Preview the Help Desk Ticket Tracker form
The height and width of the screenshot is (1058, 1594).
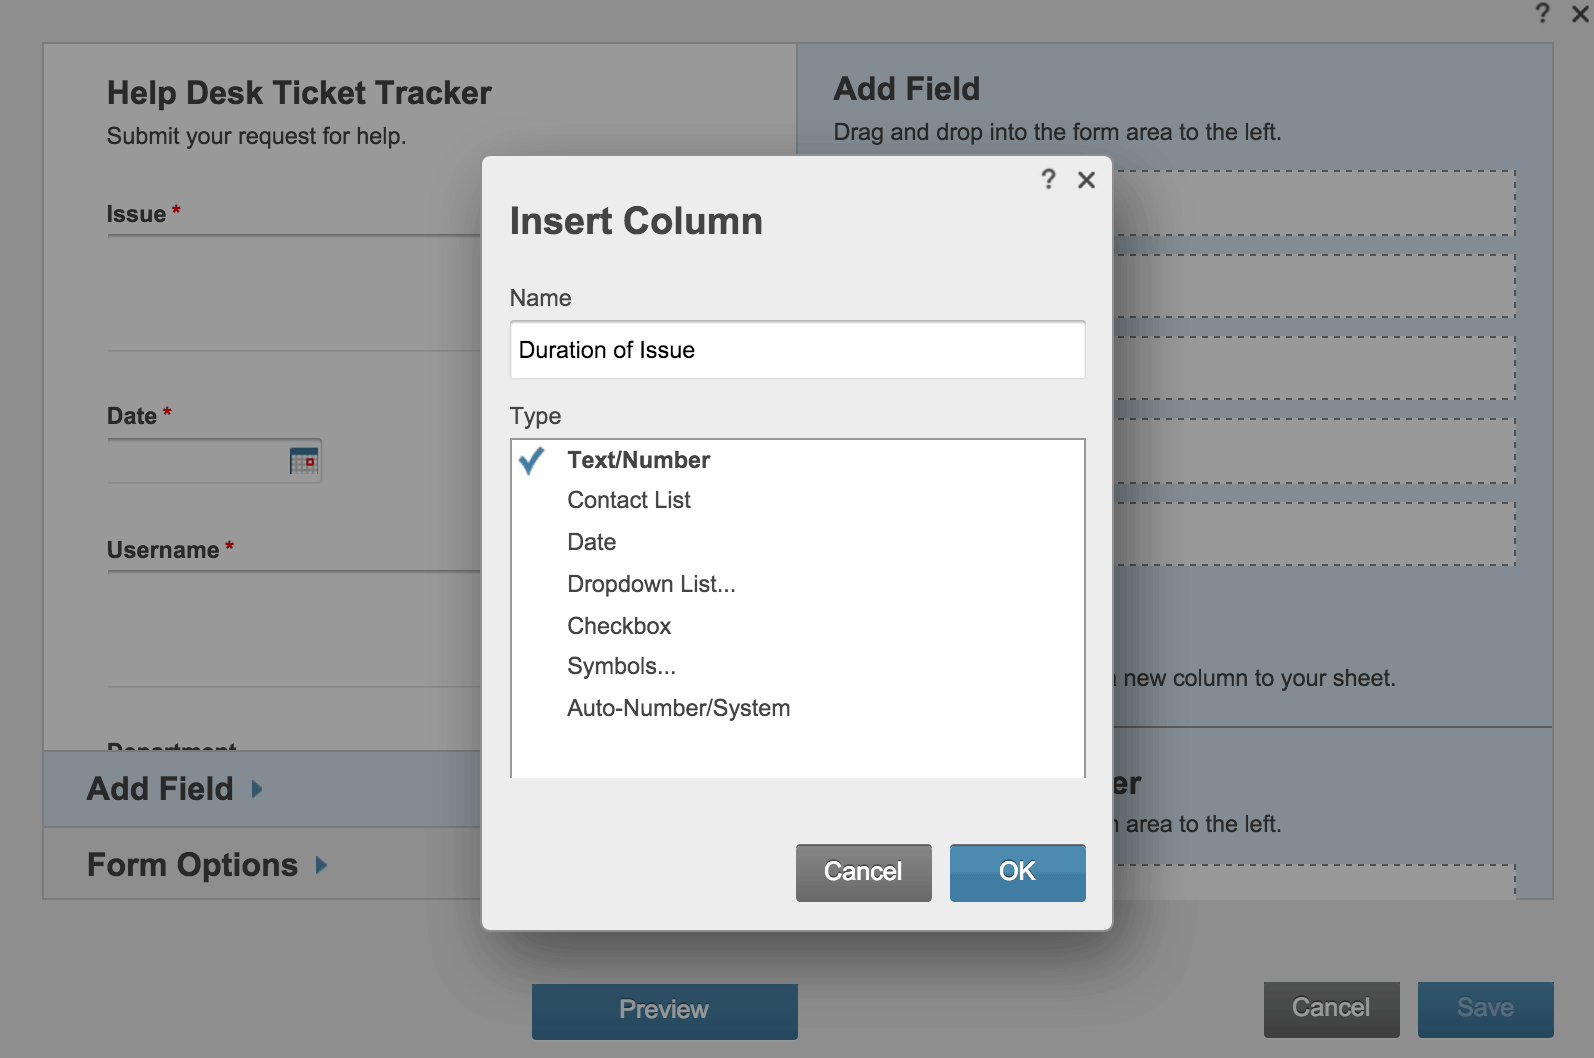[x=663, y=1009]
